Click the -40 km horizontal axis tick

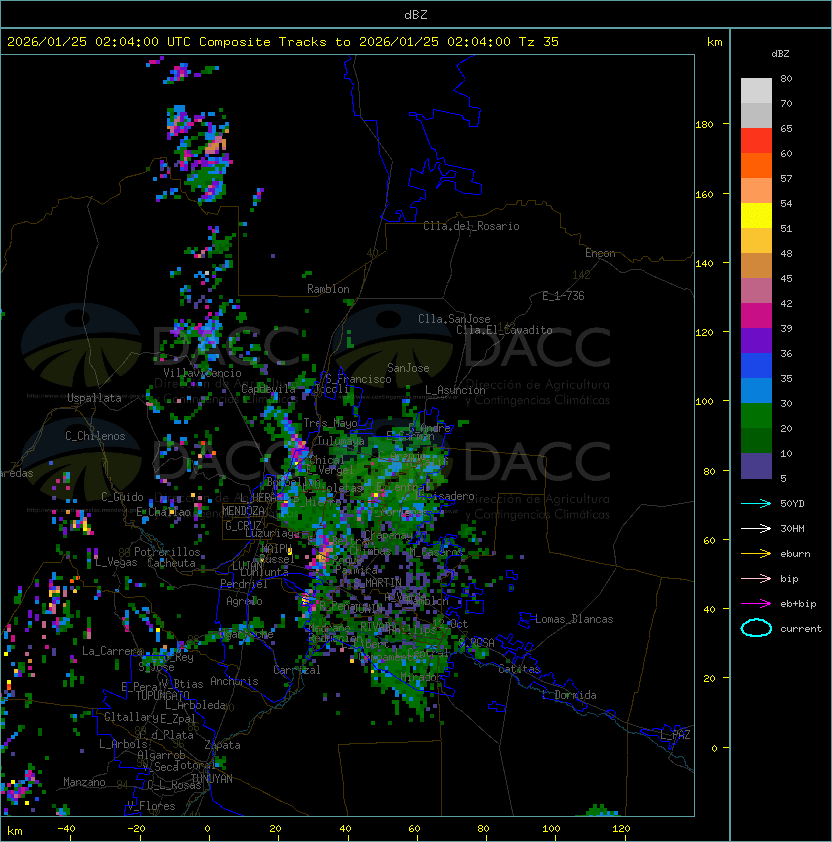coord(66,829)
